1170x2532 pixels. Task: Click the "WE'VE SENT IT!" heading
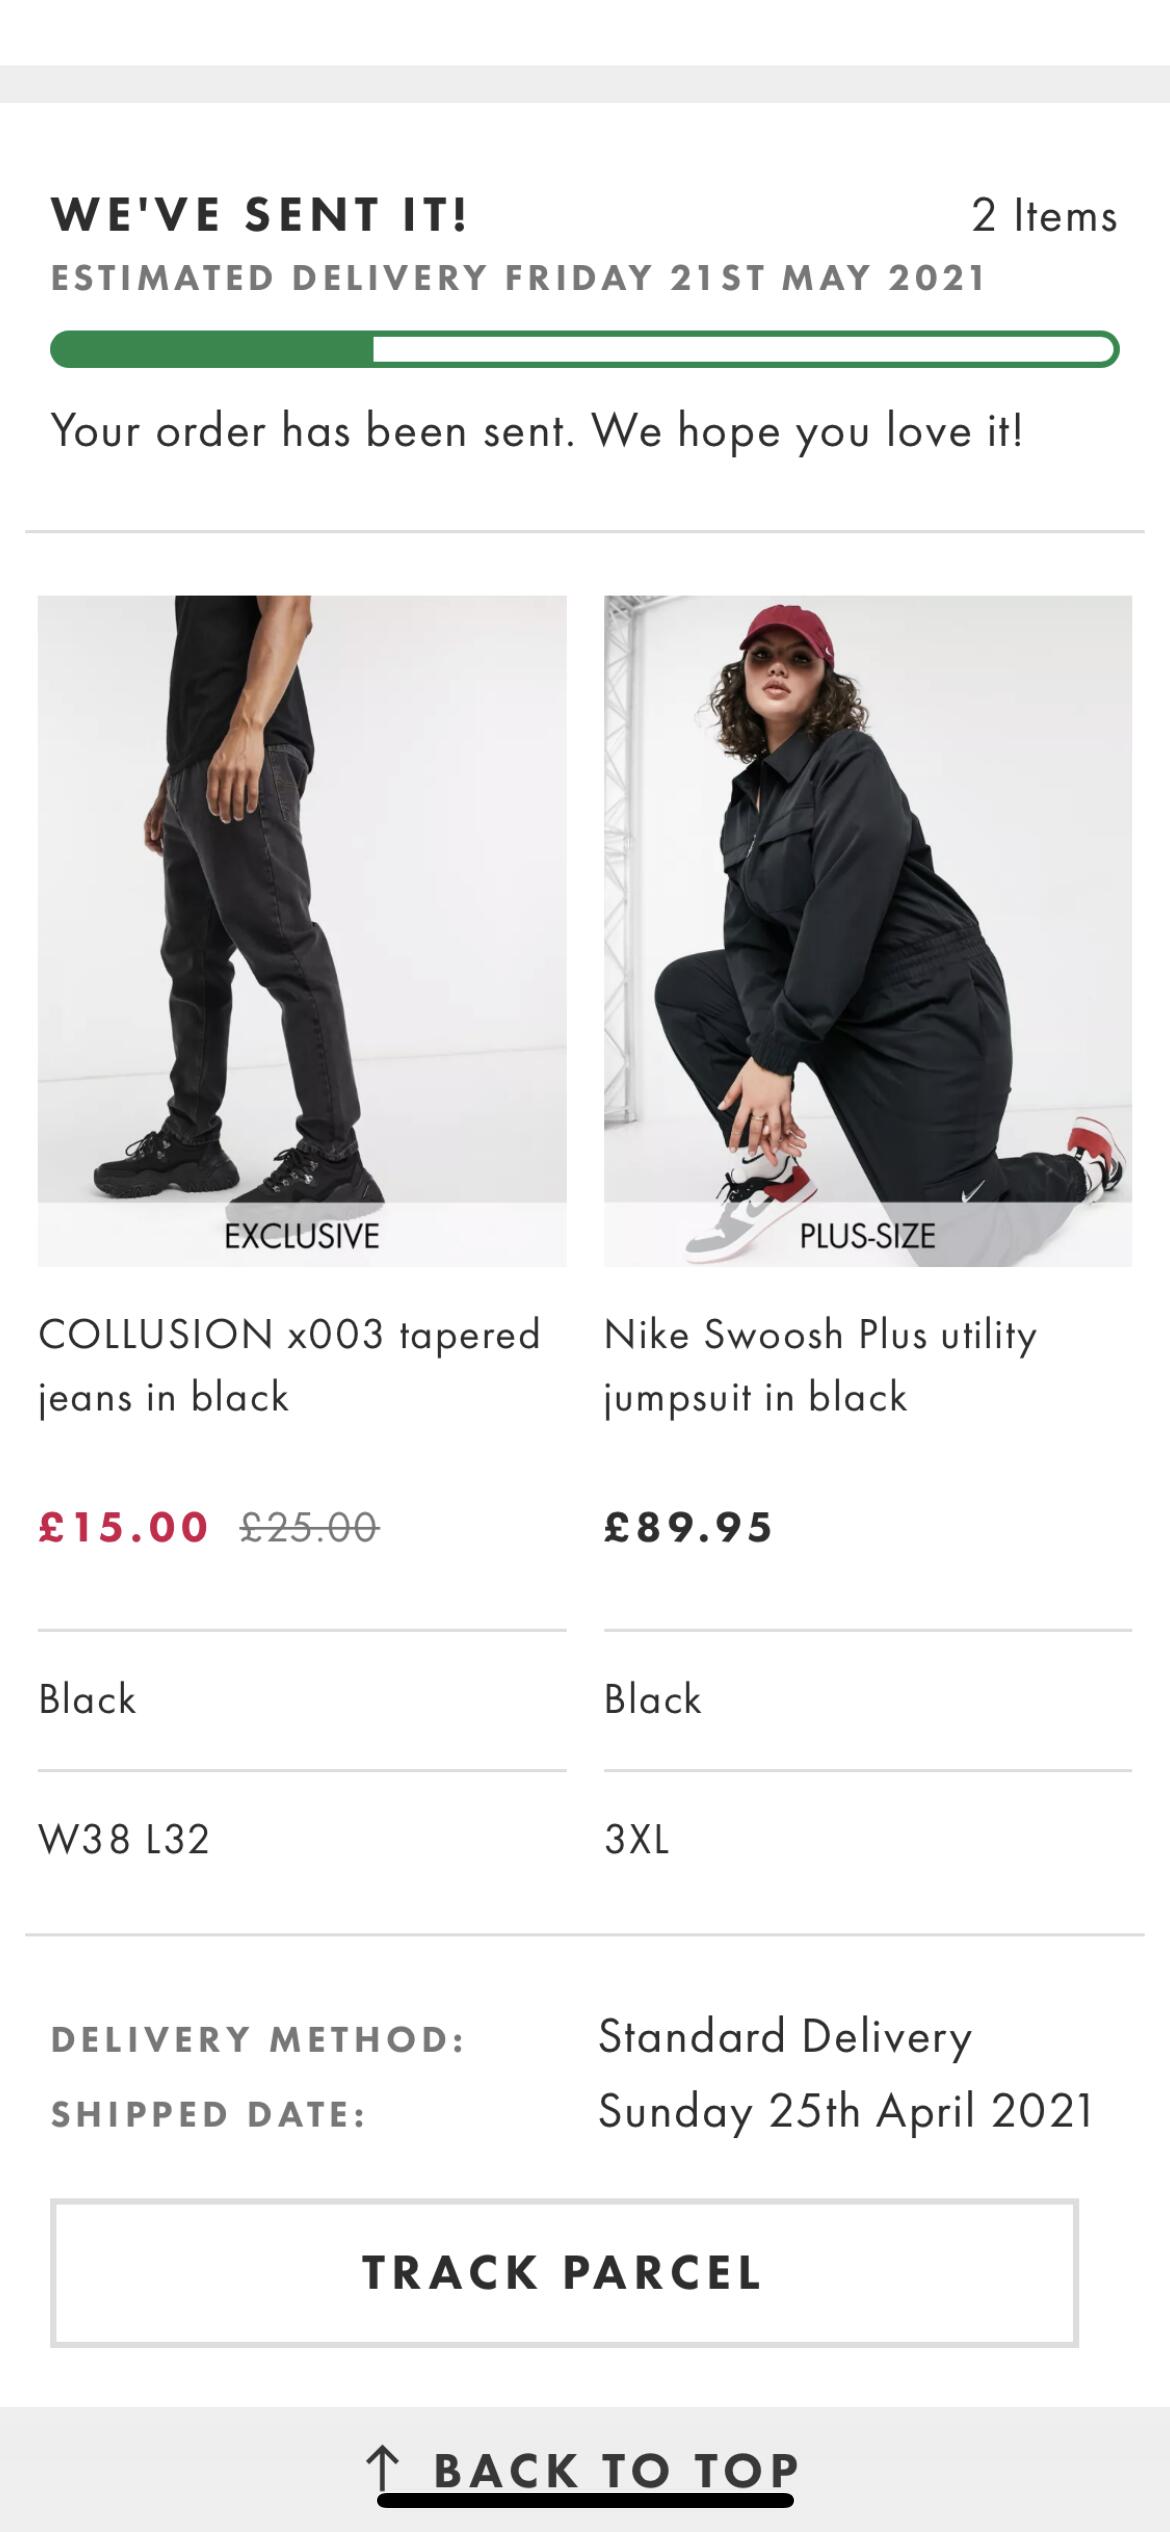click(x=260, y=215)
